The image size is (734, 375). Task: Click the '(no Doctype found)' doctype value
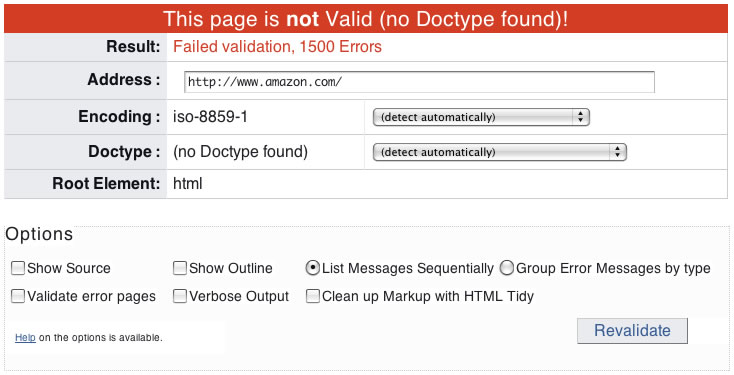pos(240,152)
